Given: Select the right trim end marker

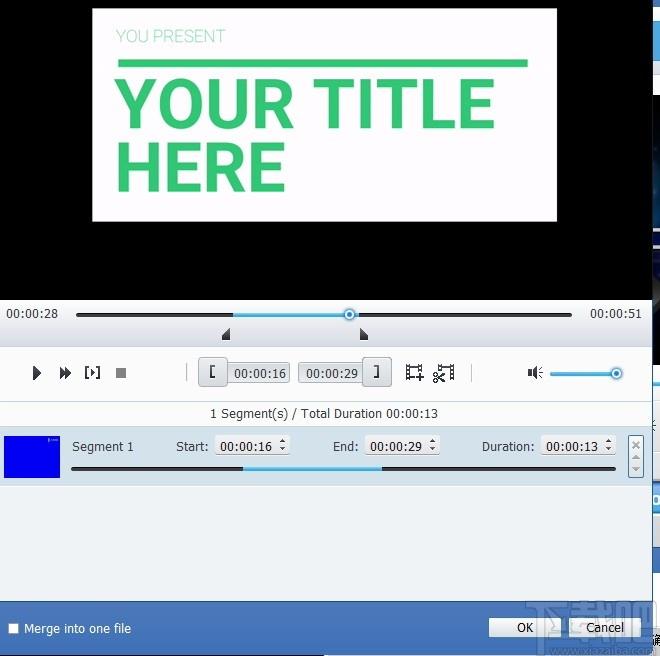Looking at the screenshot, I should (364, 334).
